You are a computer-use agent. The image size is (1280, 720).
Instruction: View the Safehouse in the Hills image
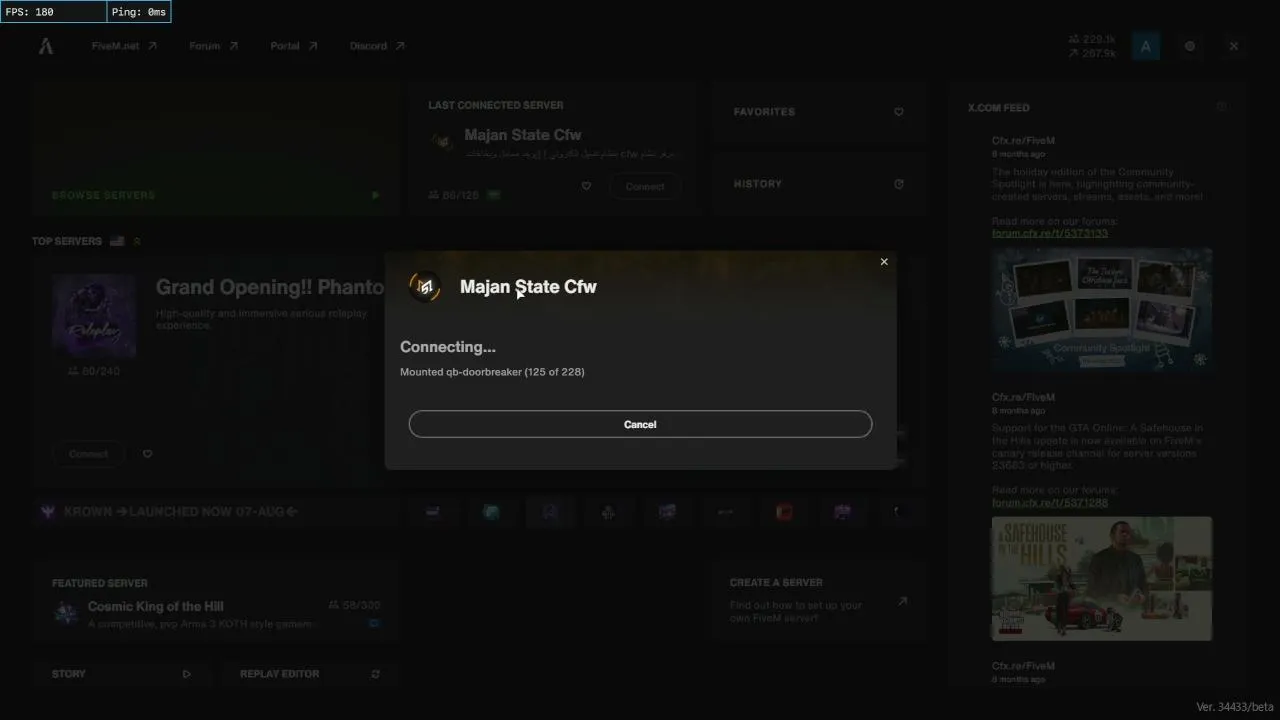(x=1102, y=578)
